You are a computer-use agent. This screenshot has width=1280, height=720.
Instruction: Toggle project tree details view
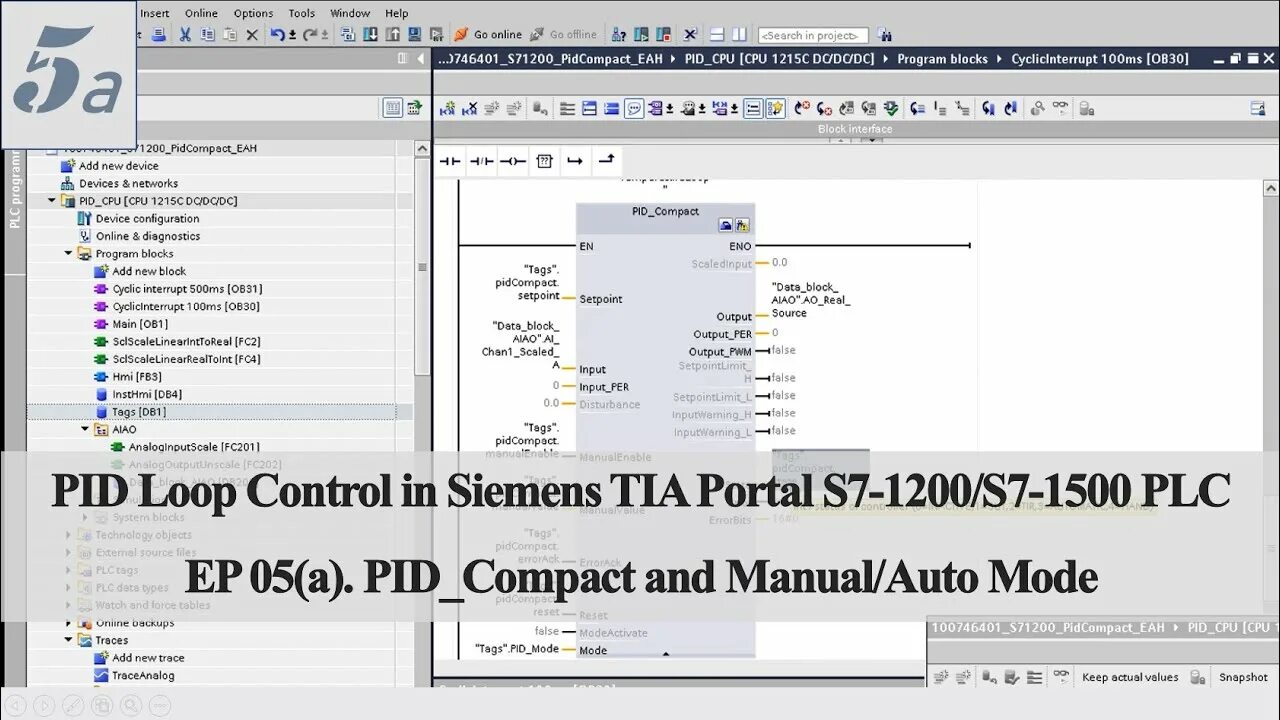tap(393, 108)
